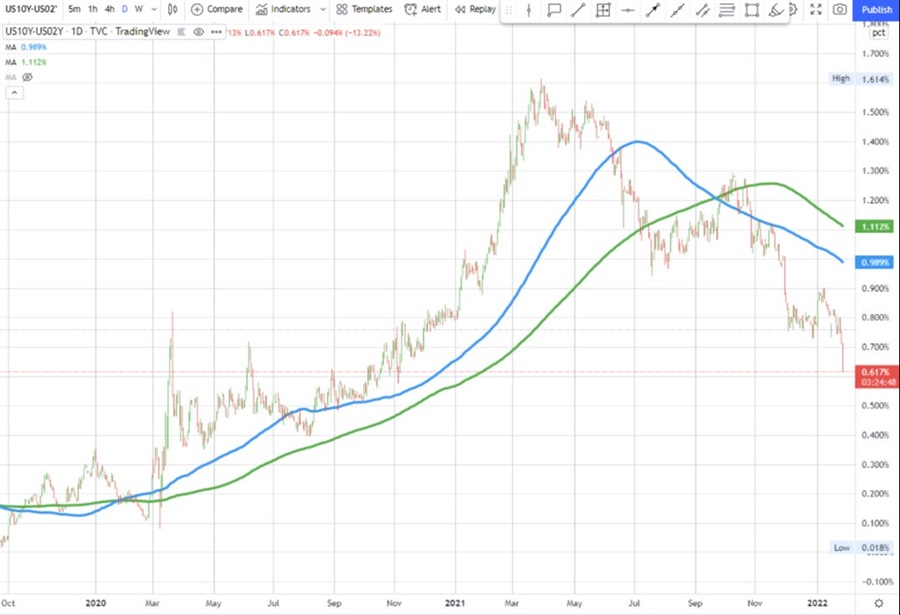The height and width of the screenshot is (615, 900).
Task: Show the hidden third MA indicator
Action: coord(28,76)
